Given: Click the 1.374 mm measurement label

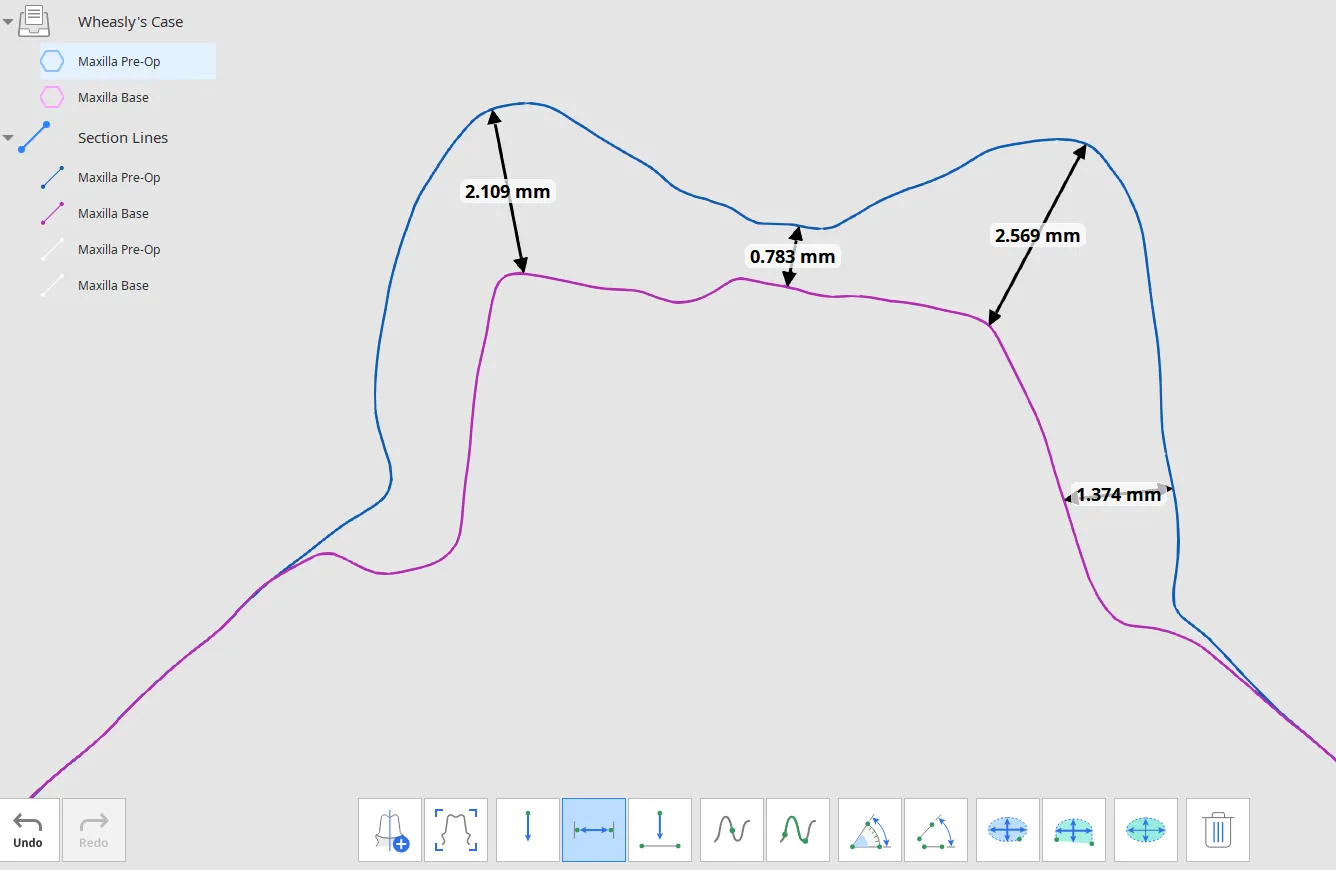Looking at the screenshot, I should [1118, 494].
